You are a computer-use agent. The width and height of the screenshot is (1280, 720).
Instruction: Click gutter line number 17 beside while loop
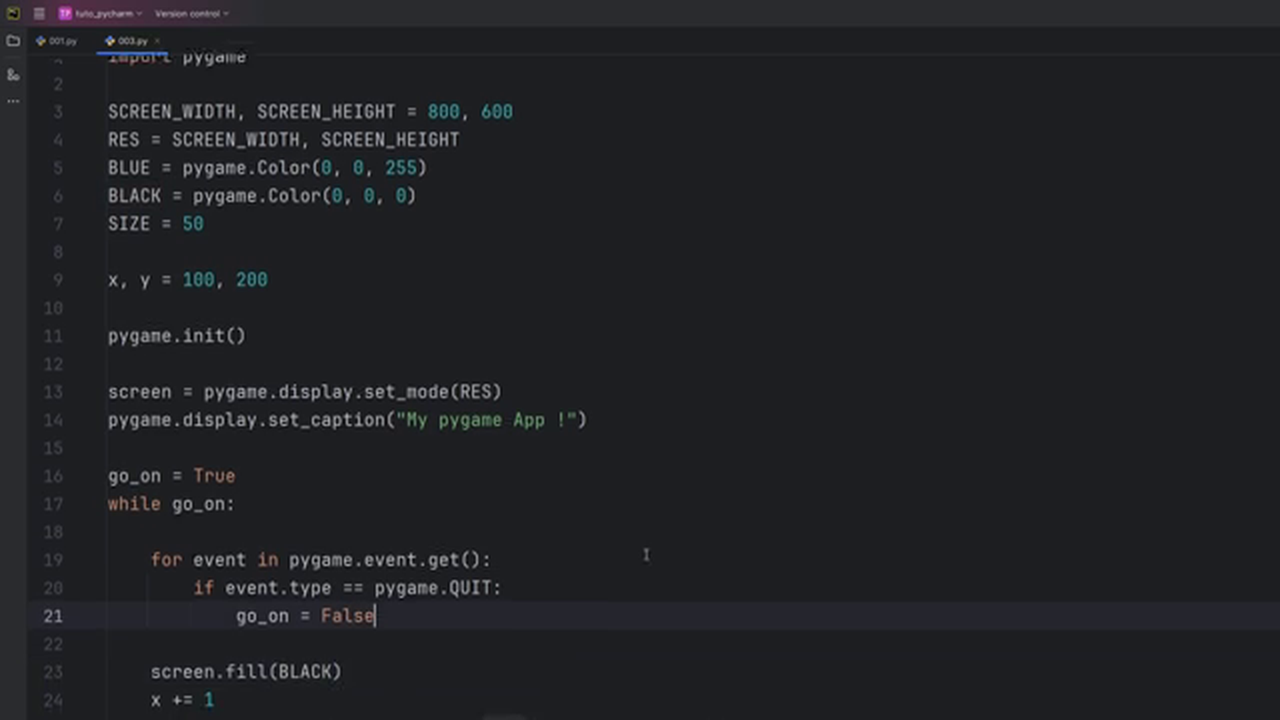(x=53, y=504)
